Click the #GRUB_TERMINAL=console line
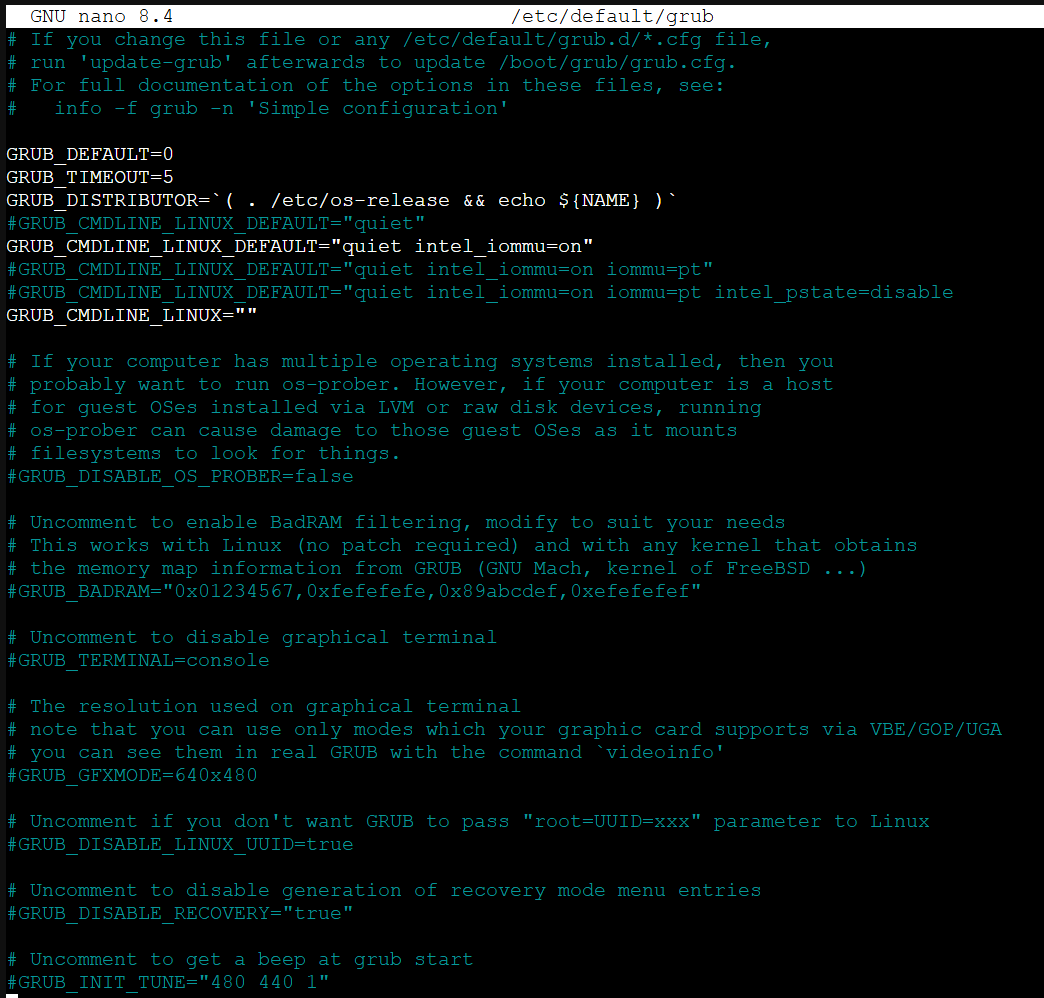Screen dimensions: 1044x998 (138, 660)
